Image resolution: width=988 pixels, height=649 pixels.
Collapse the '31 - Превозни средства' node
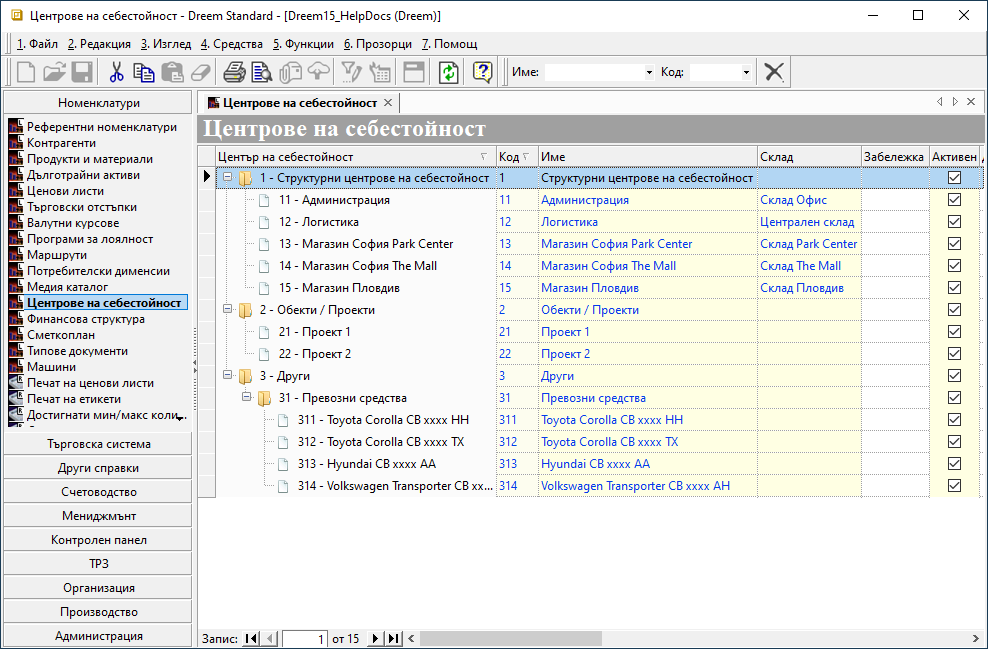tap(247, 398)
